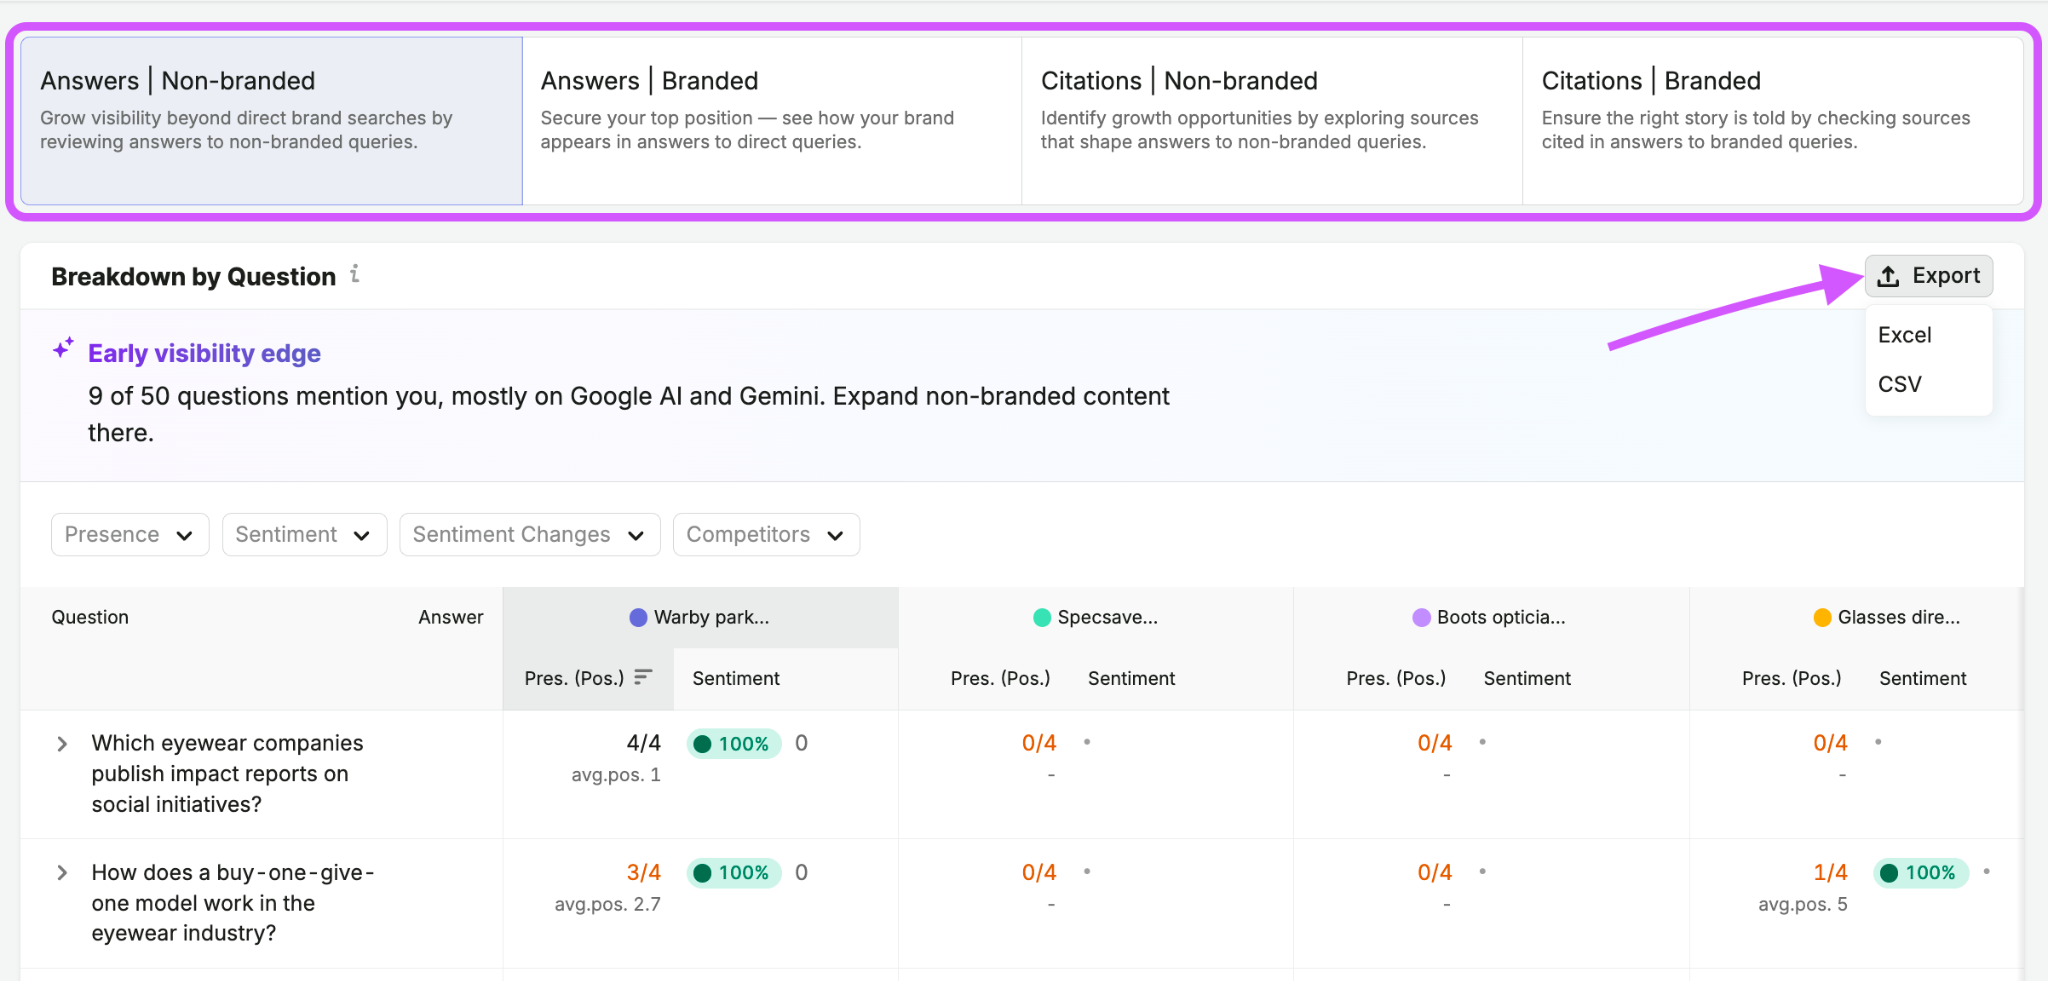Open the Presence filter dropdown
The image size is (2048, 981).
click(x=130, y=535)
